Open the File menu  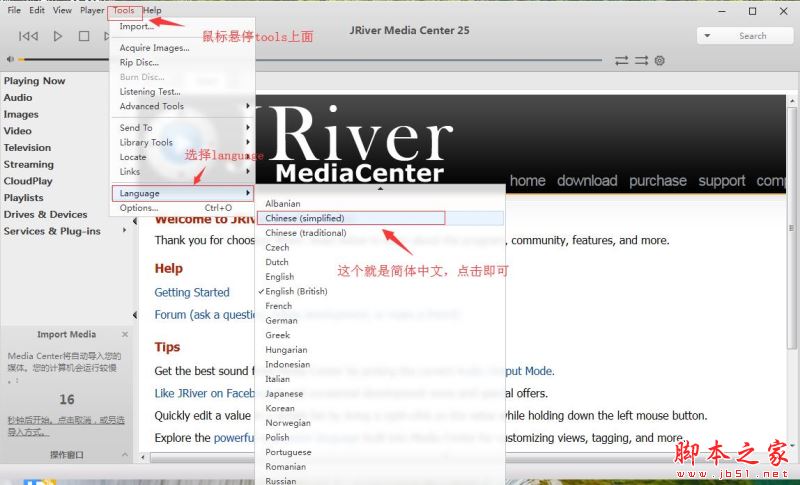(x=14, y=10)
